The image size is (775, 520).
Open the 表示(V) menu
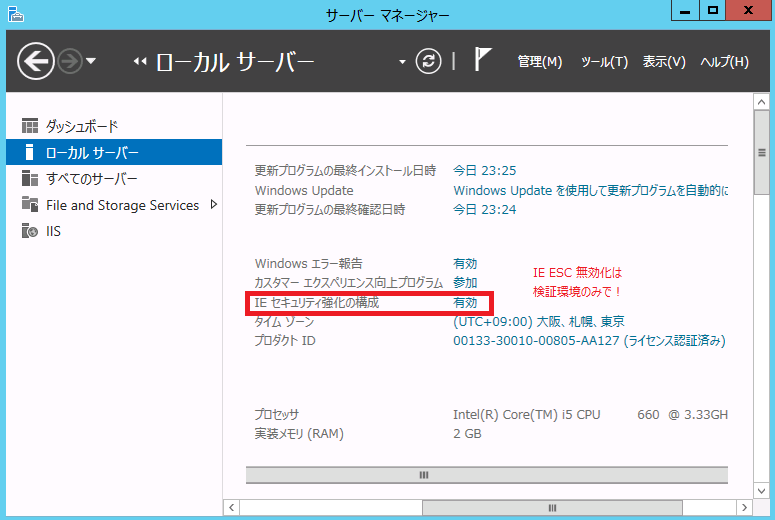click(664, 62)
